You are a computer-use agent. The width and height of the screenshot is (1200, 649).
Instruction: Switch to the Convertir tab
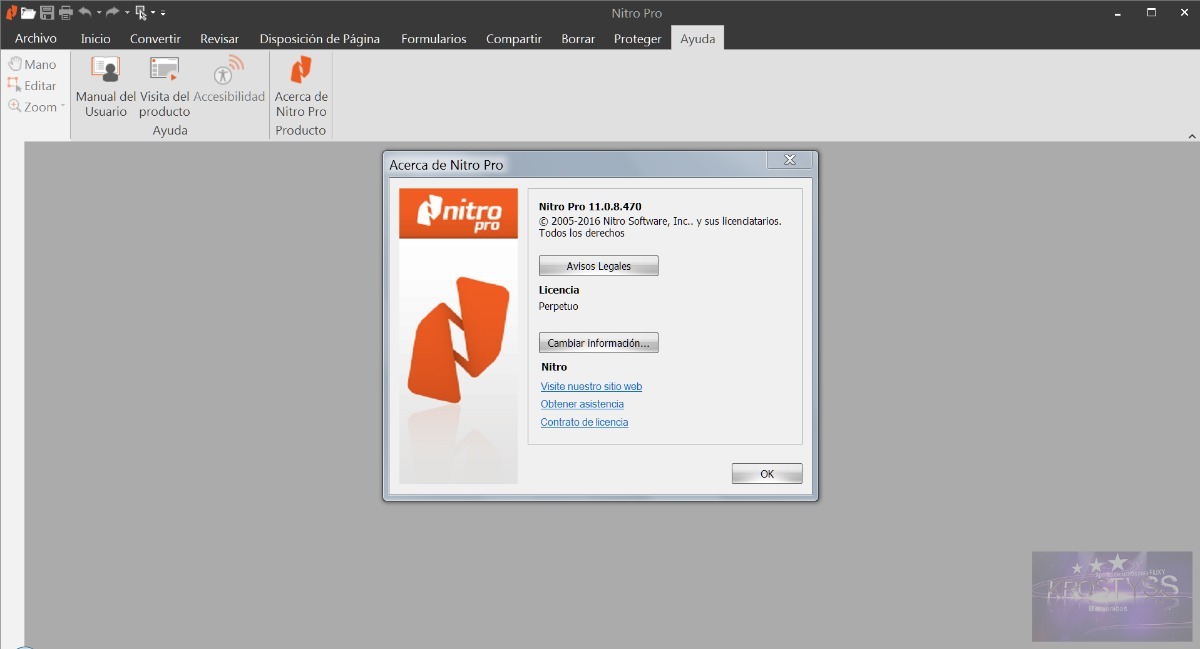point(155,39)
